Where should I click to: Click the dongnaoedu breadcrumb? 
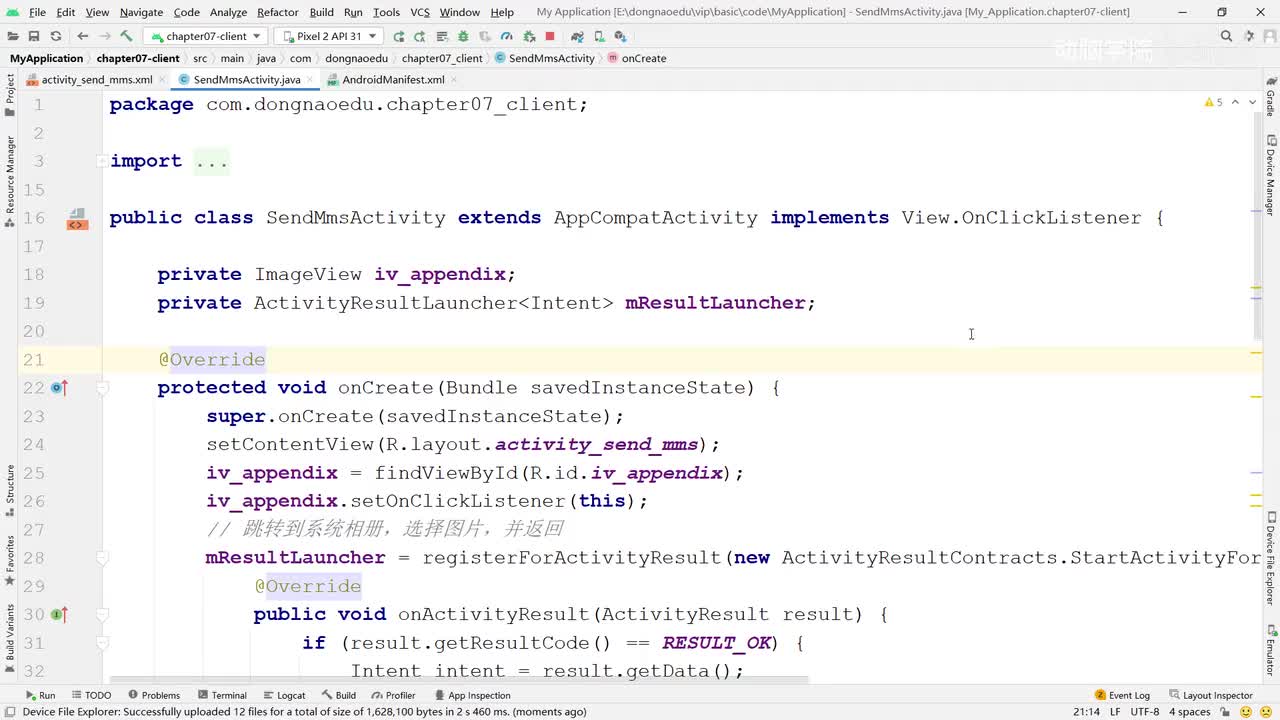[x=356, y=58]
